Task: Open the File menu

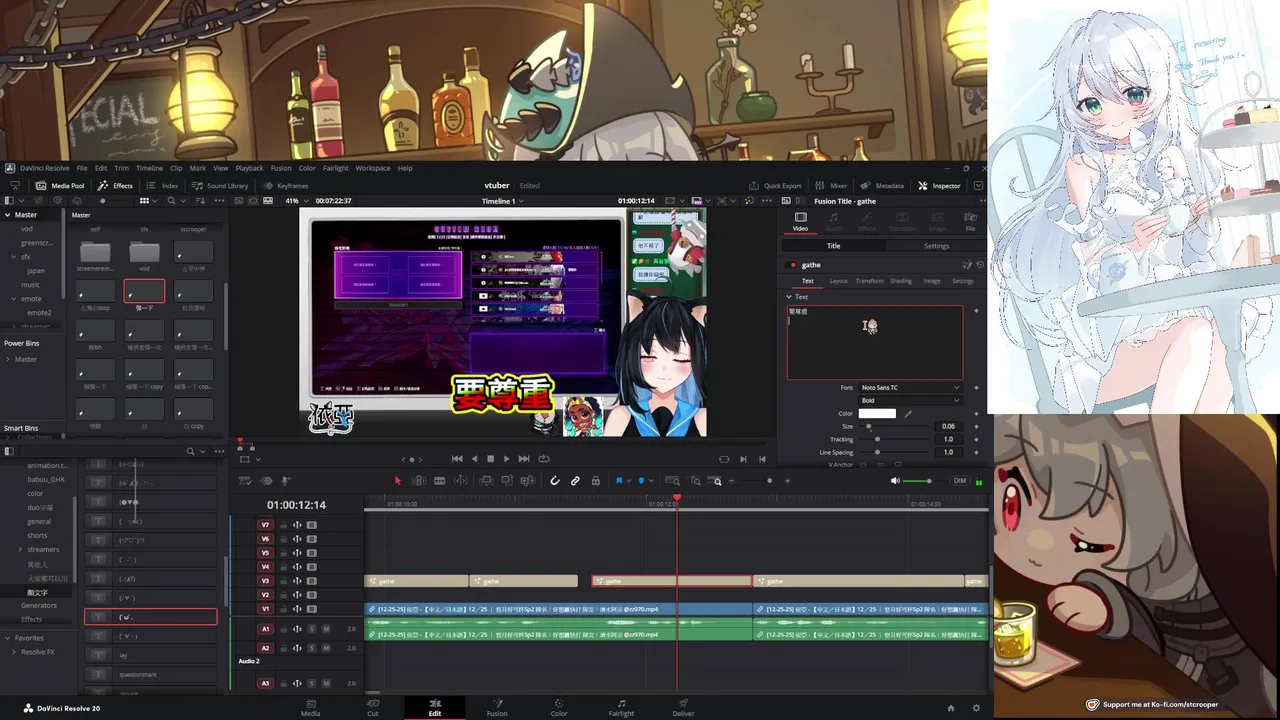Action: pos(82,168)
